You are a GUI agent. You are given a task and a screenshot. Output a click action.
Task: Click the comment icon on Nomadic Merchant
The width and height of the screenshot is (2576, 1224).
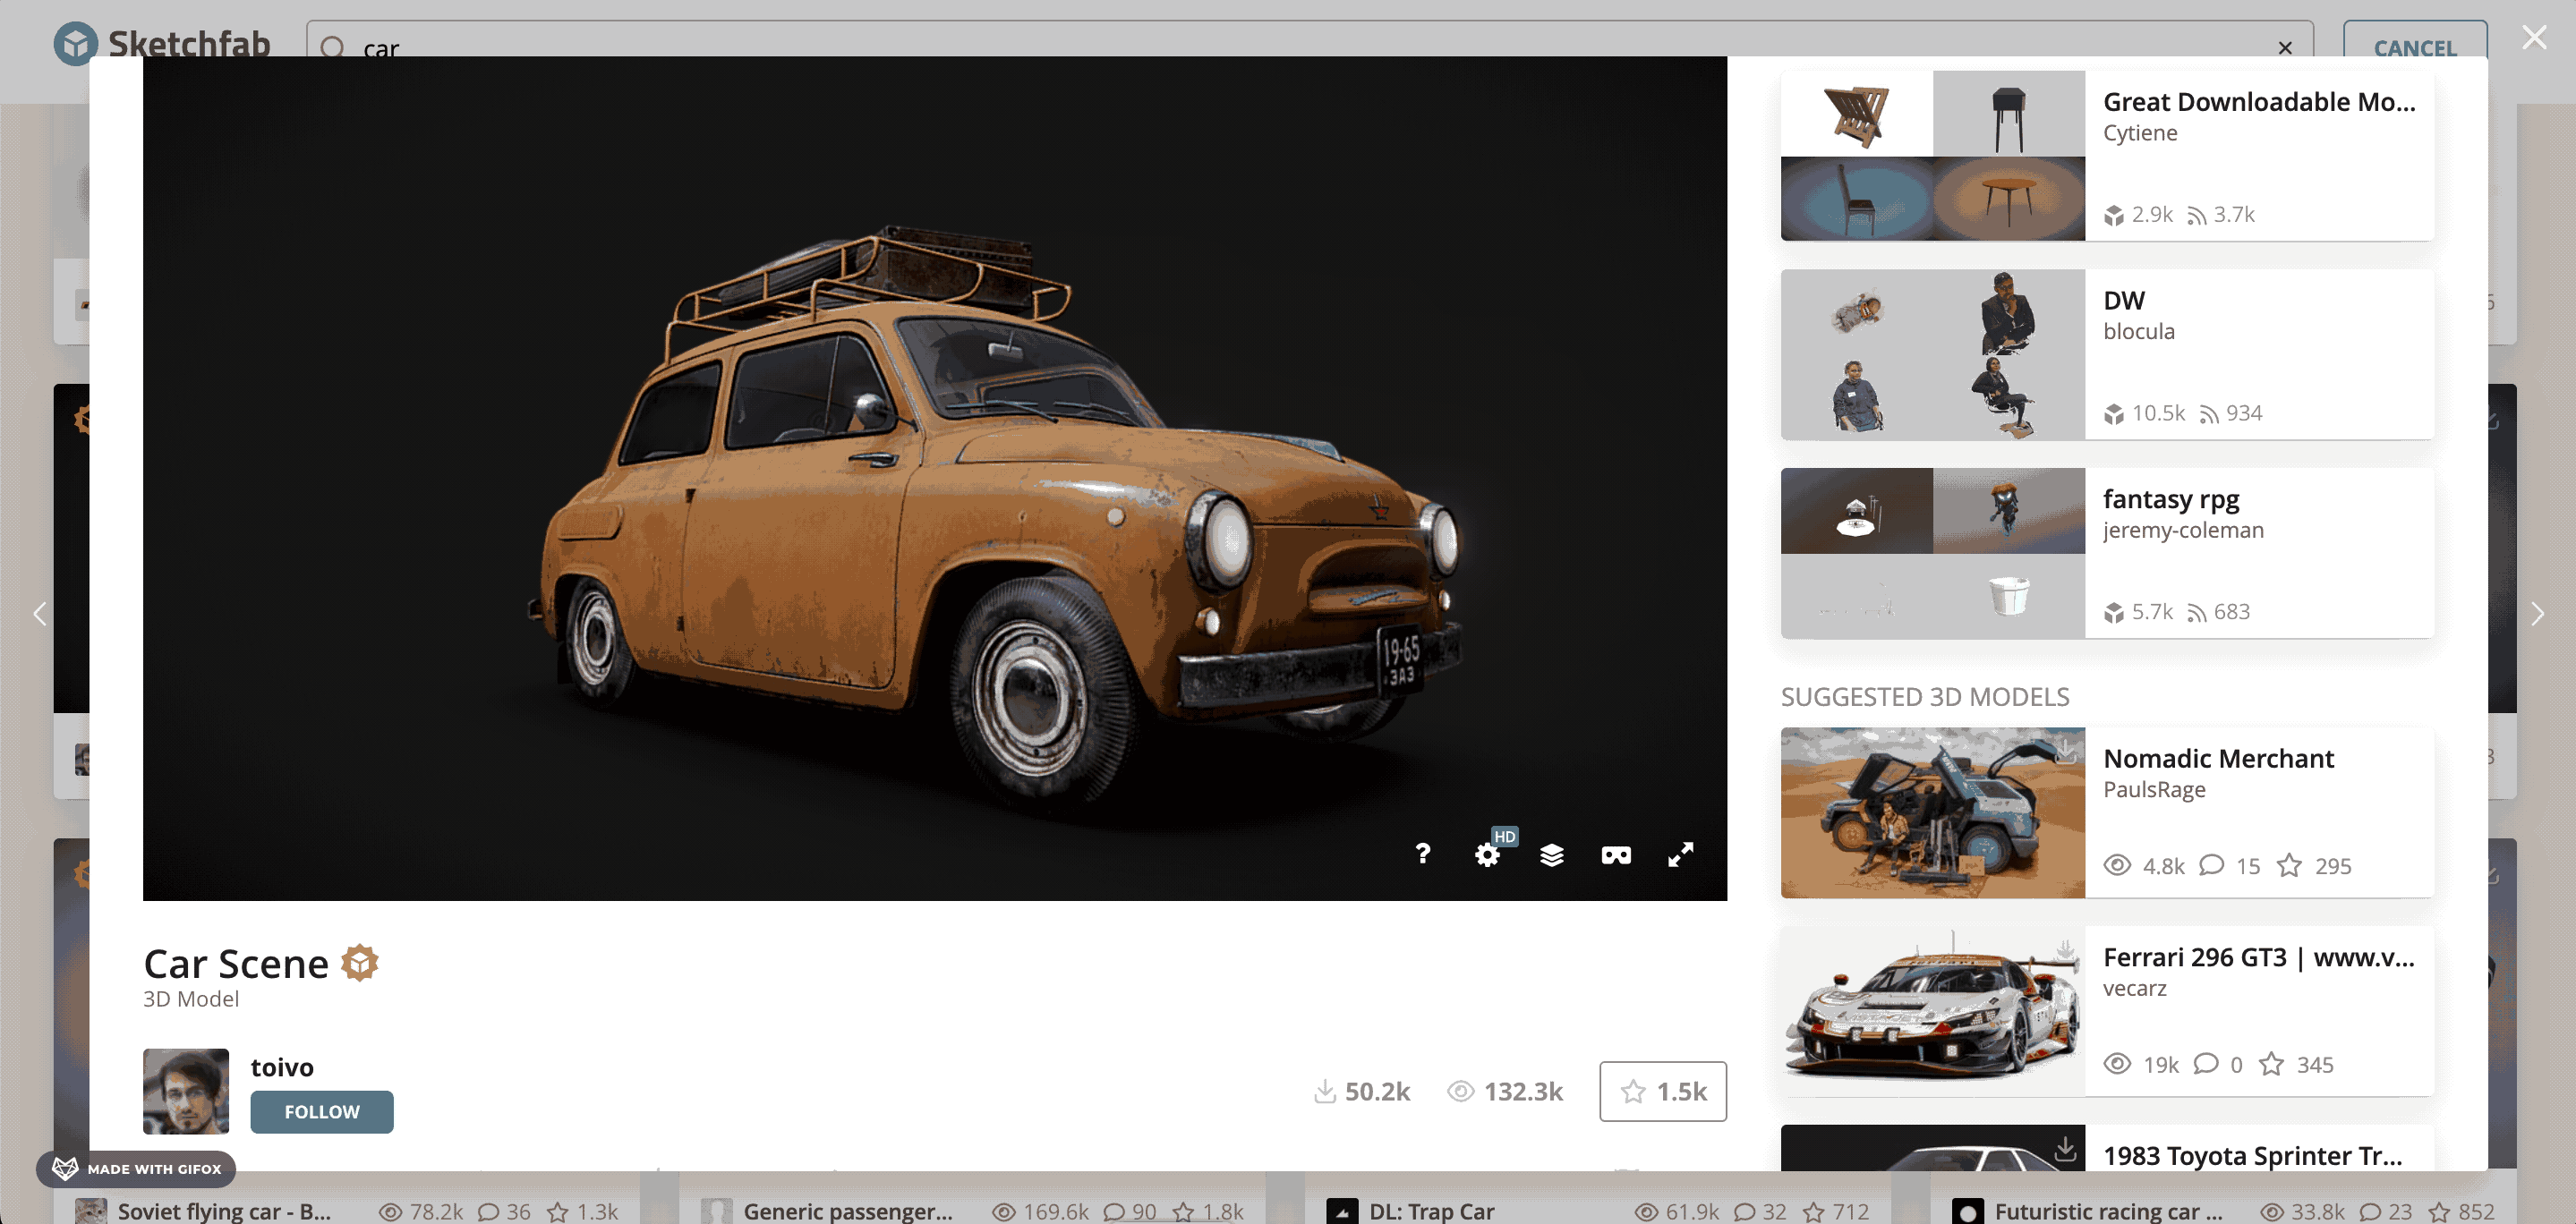click(2211, 865)
